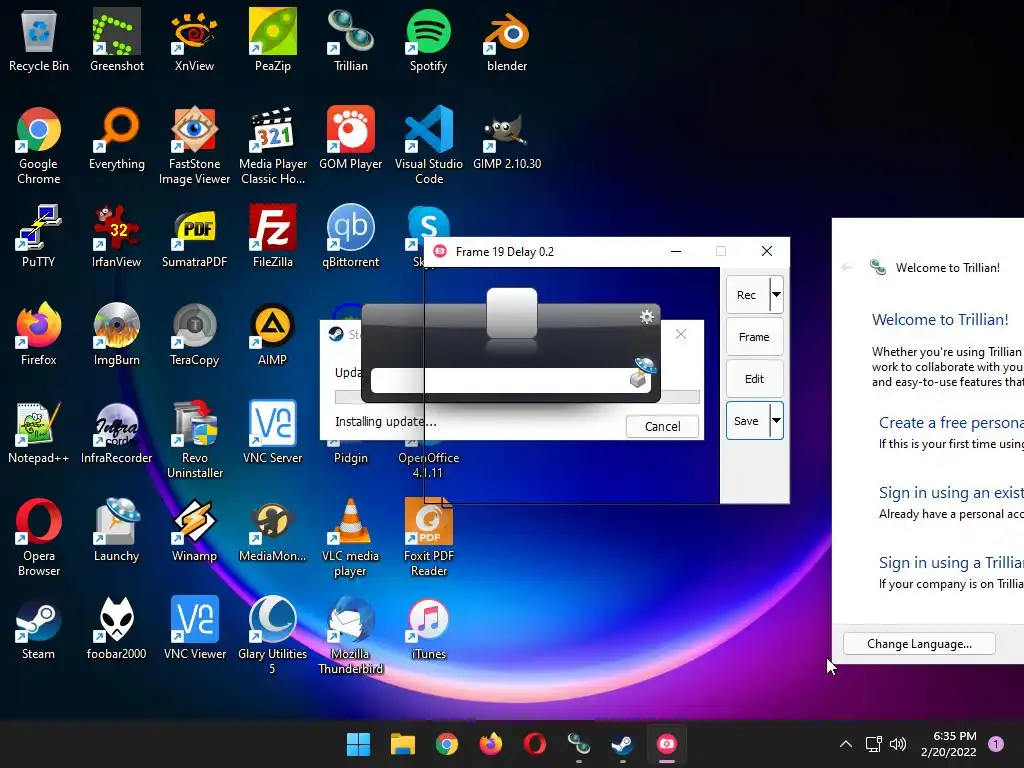
Task: Click the Edit button in recorder
Action: pos(754,379)
